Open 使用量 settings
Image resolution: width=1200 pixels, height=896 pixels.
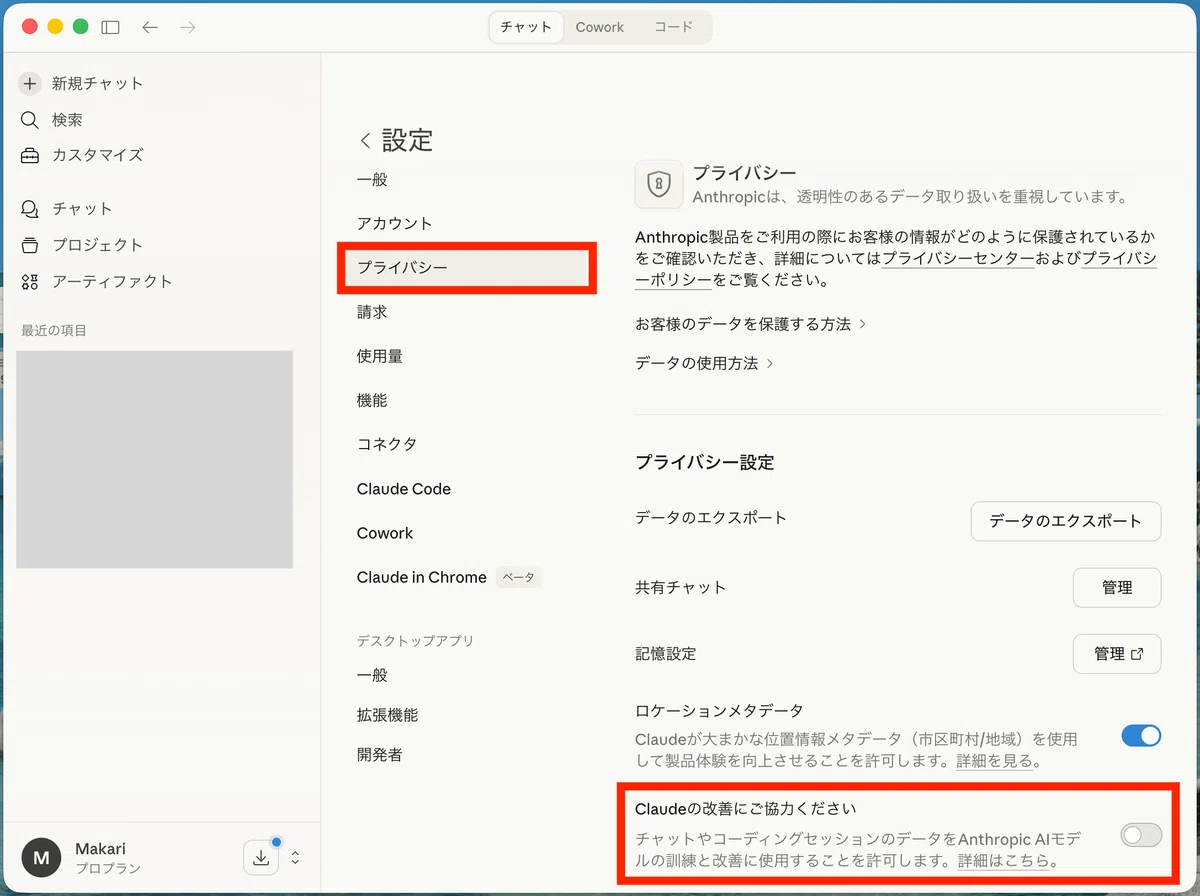click(x=380, y=356)
